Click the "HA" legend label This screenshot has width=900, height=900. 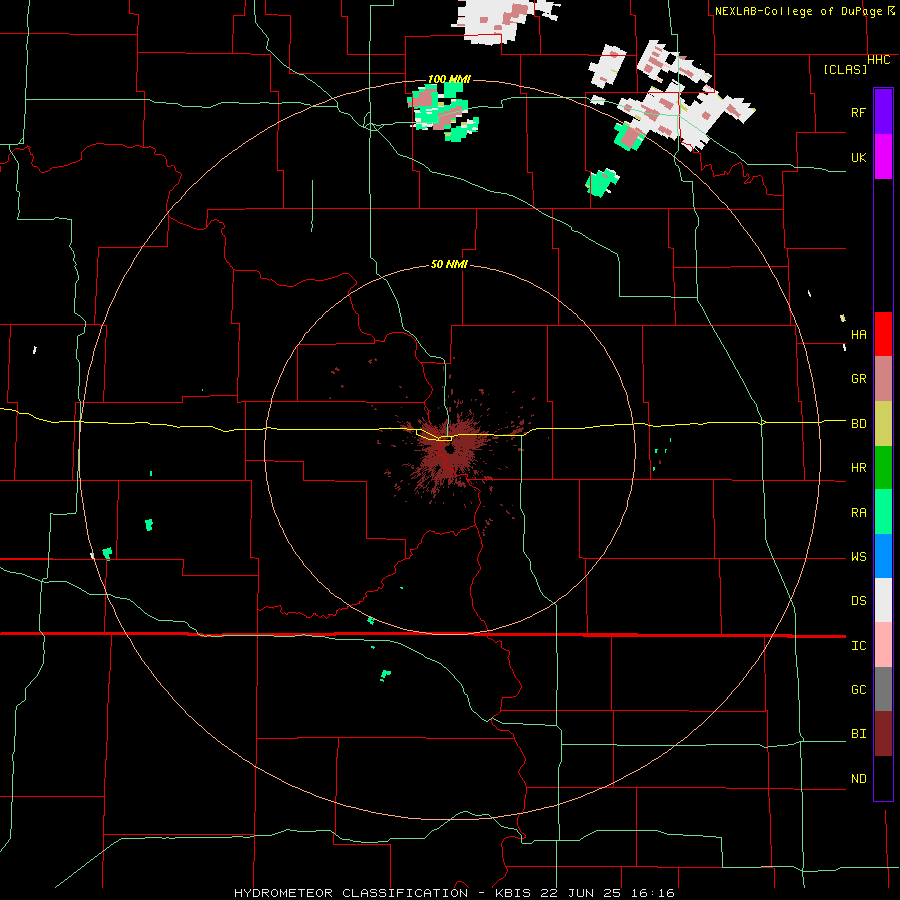click(858, 335)
